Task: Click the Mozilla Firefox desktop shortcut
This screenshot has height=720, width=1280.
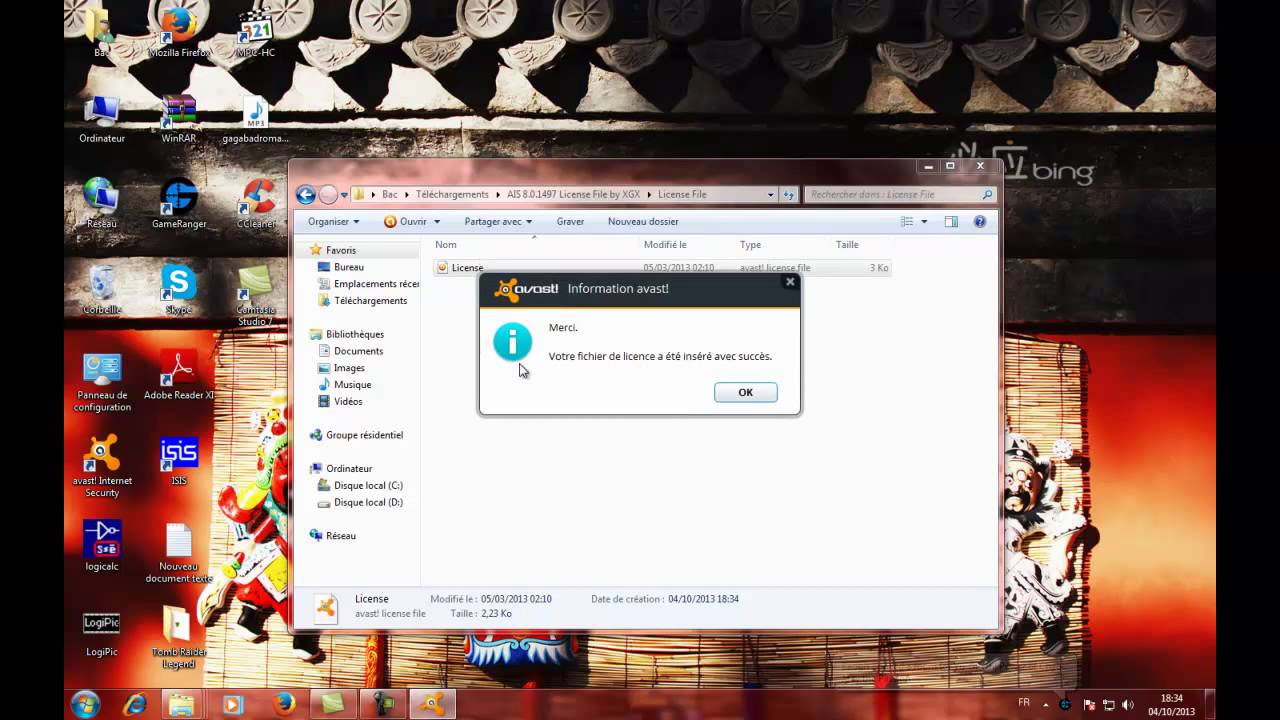Action: click(179, 32)
